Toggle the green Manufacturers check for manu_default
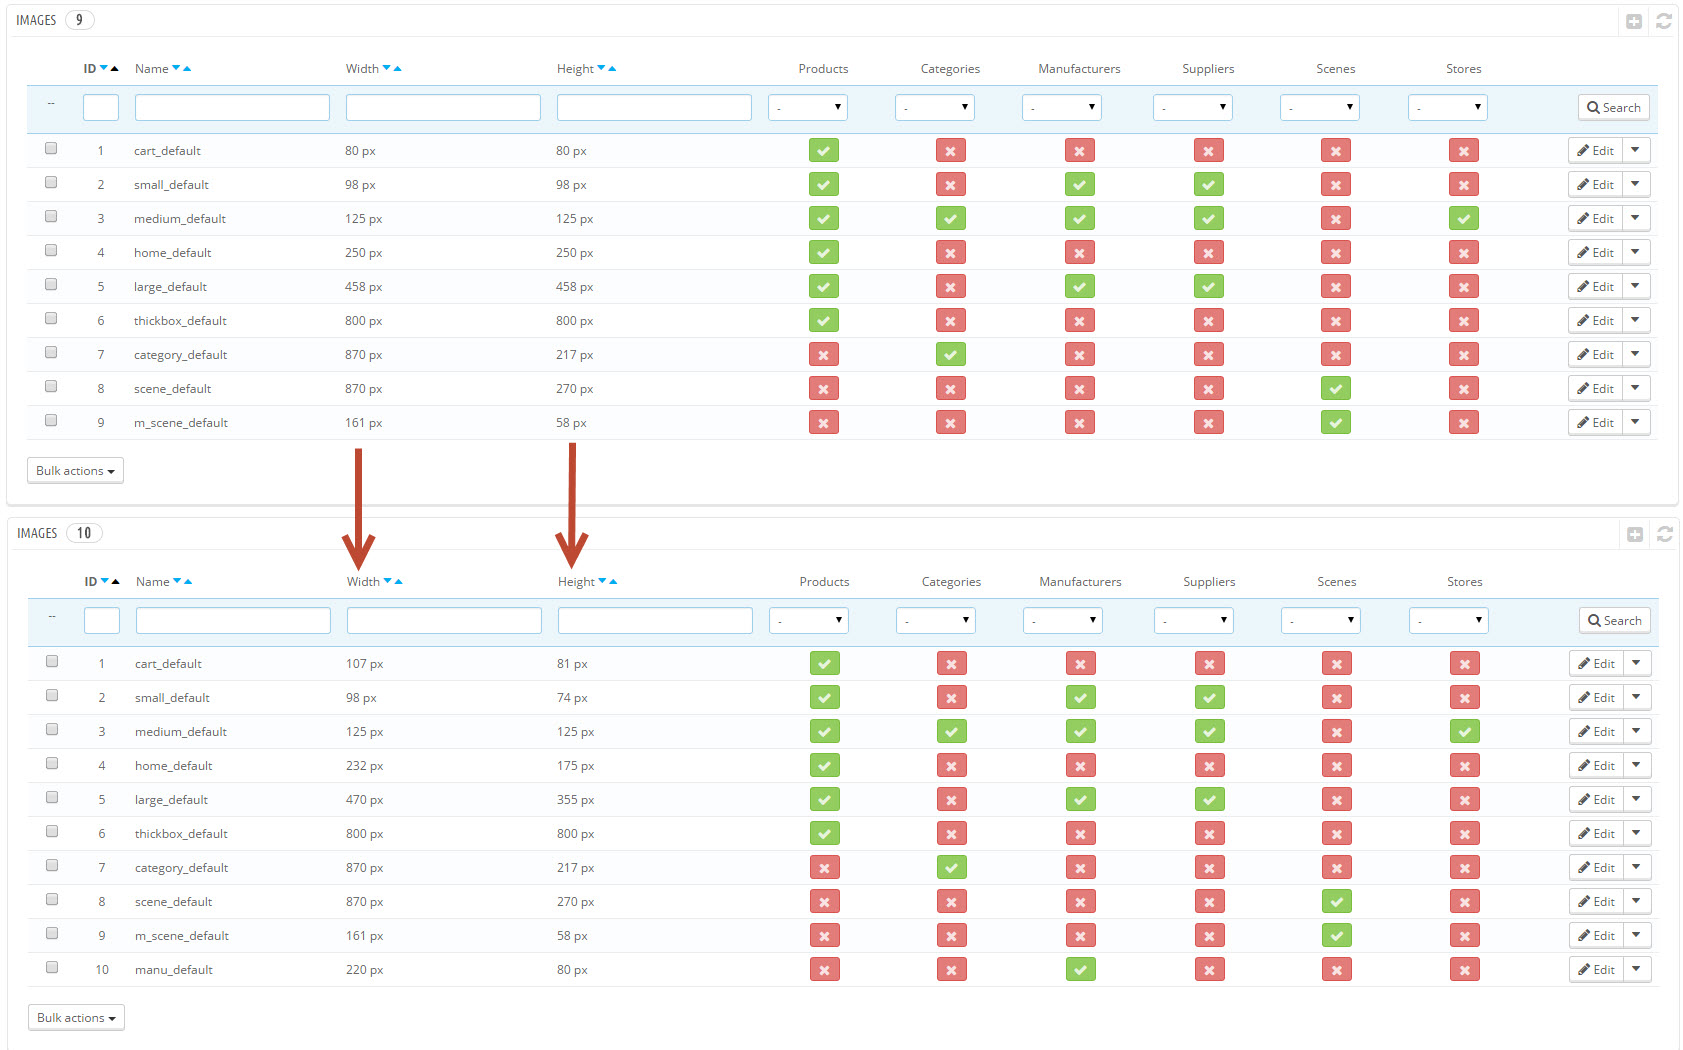 click(1080, 969)
